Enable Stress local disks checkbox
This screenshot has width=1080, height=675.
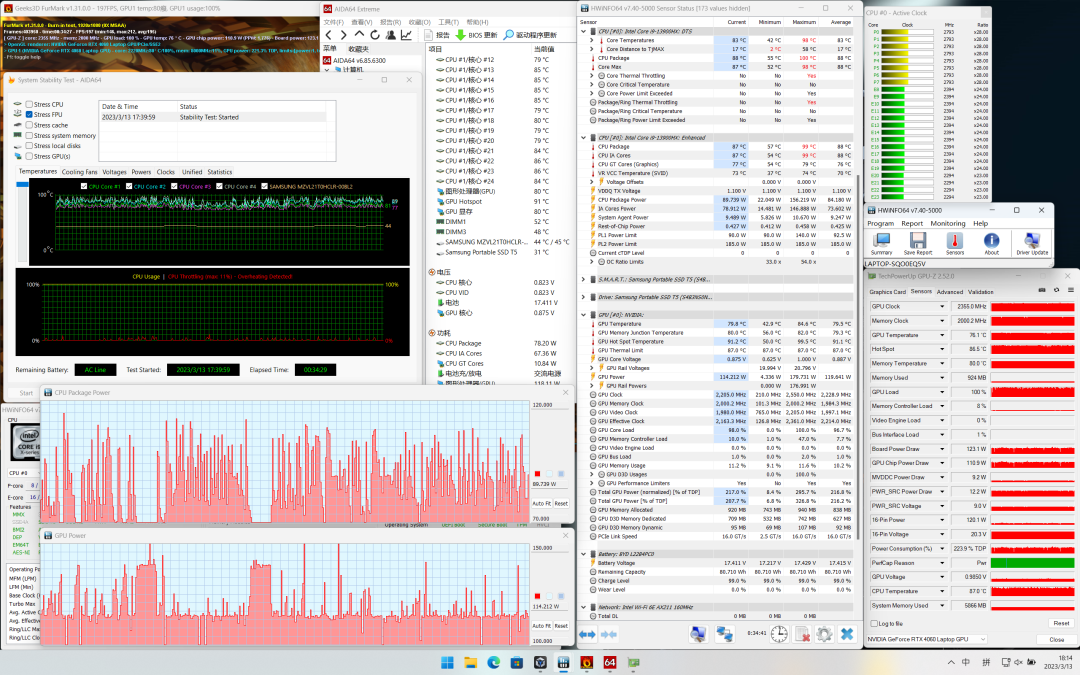point(29,146)
